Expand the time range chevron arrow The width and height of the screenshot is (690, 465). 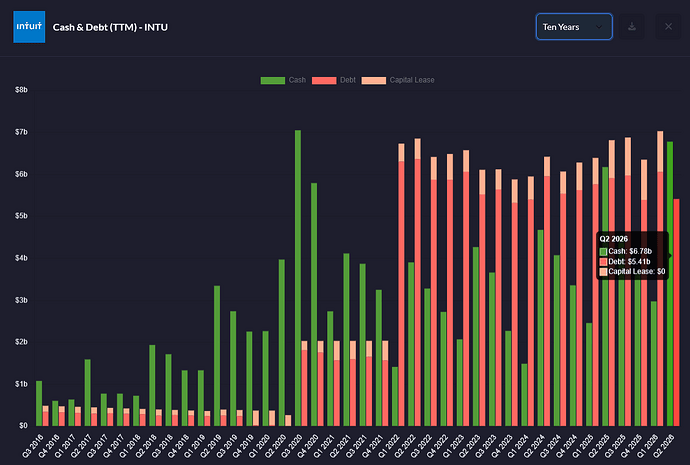(598, 27)
